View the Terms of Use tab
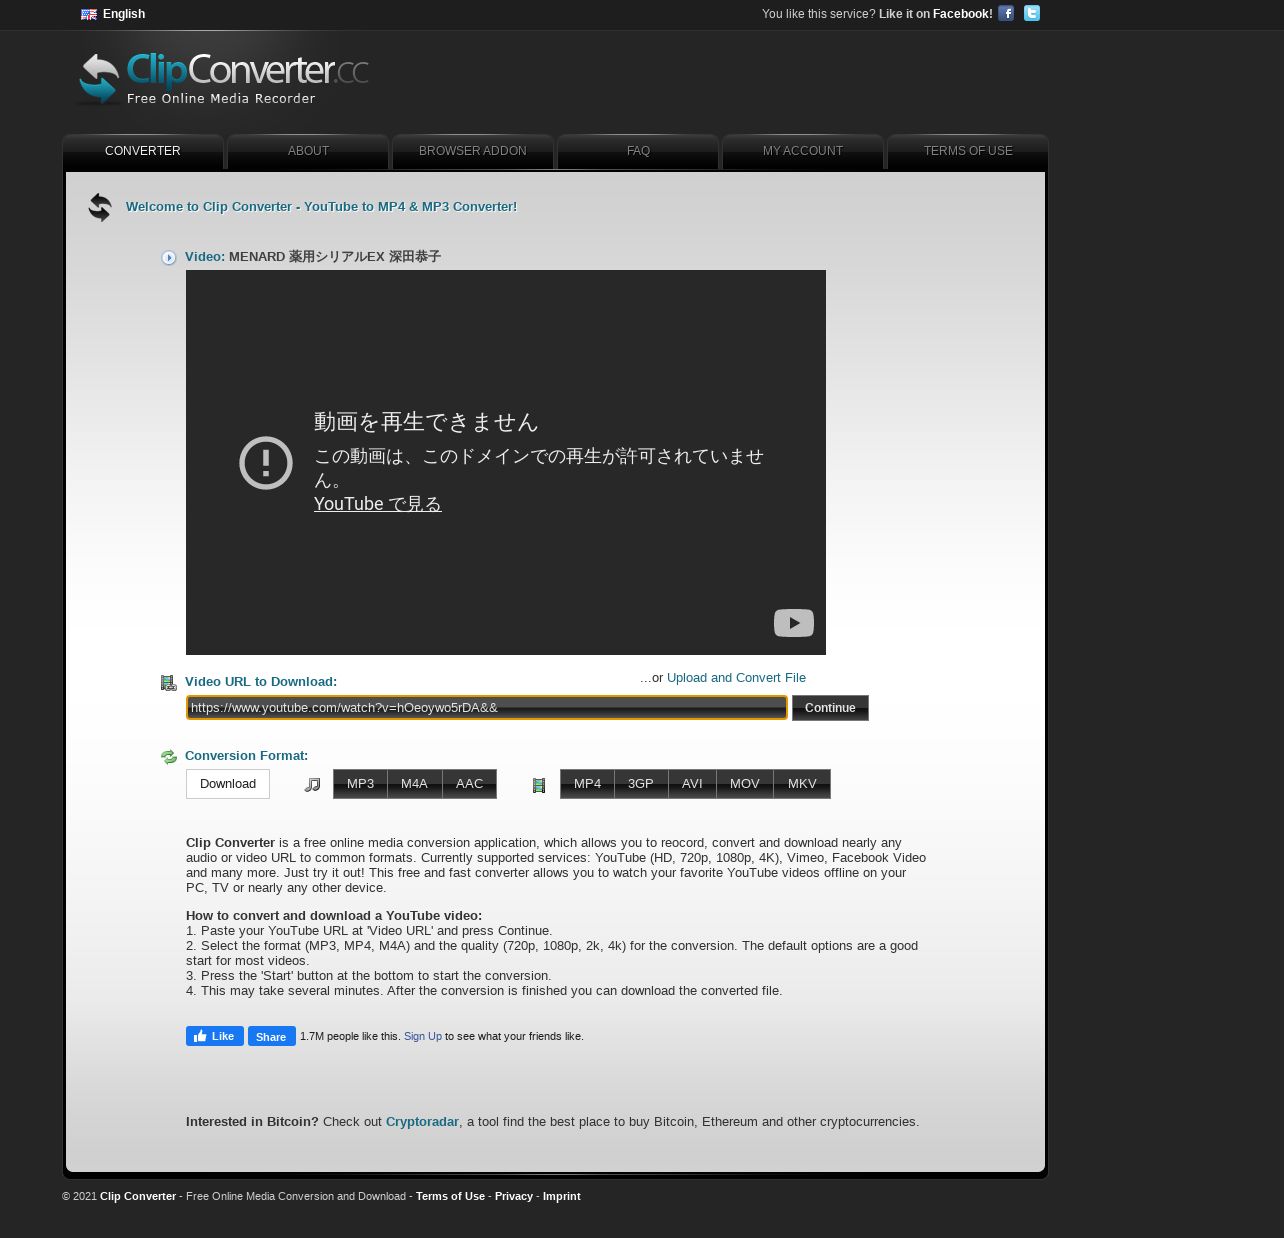This screenshot has height=1238, width=1284. pos(968,151)
